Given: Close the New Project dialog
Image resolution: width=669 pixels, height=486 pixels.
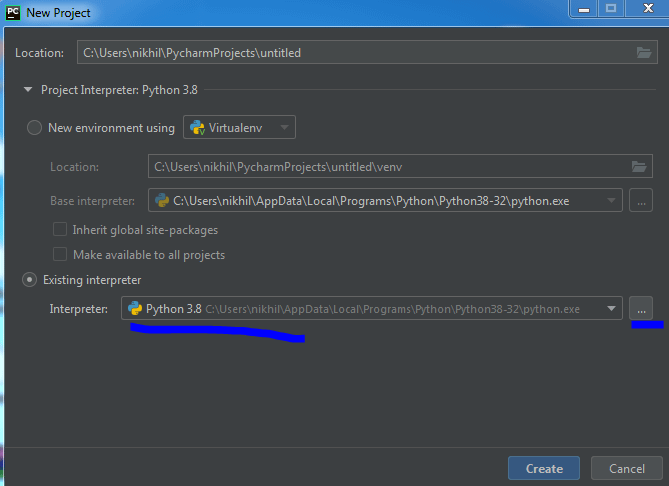Looking at the screenshot, I should tap(648, 9).
